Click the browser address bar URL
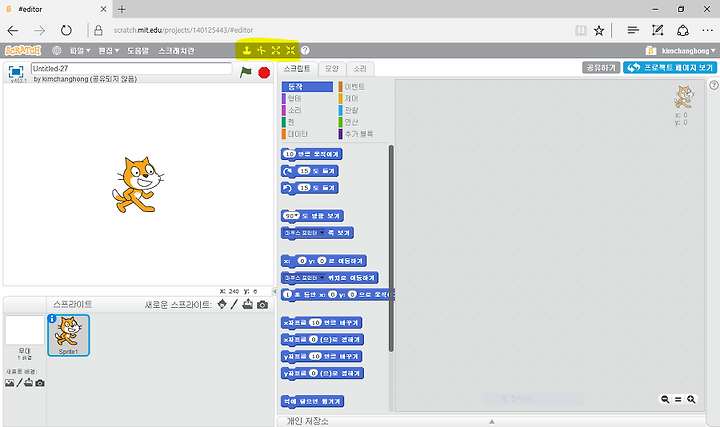The height and width of the screenshot is (427, 720). (x=183, y=30)
